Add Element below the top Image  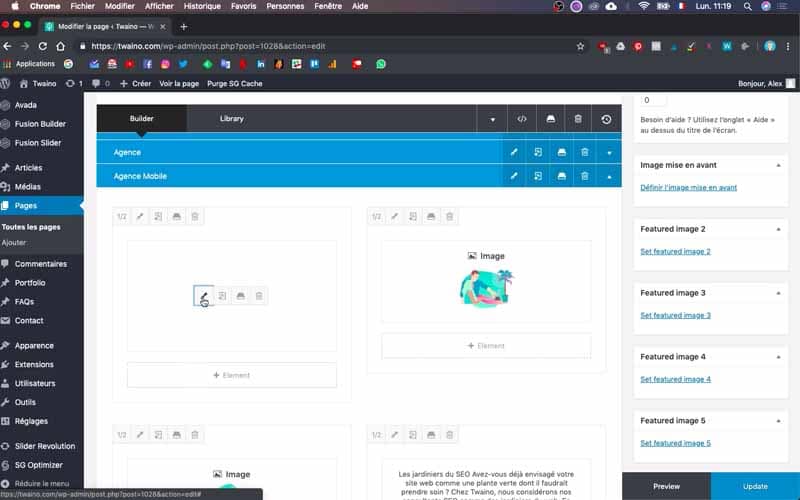pos(486,345)
